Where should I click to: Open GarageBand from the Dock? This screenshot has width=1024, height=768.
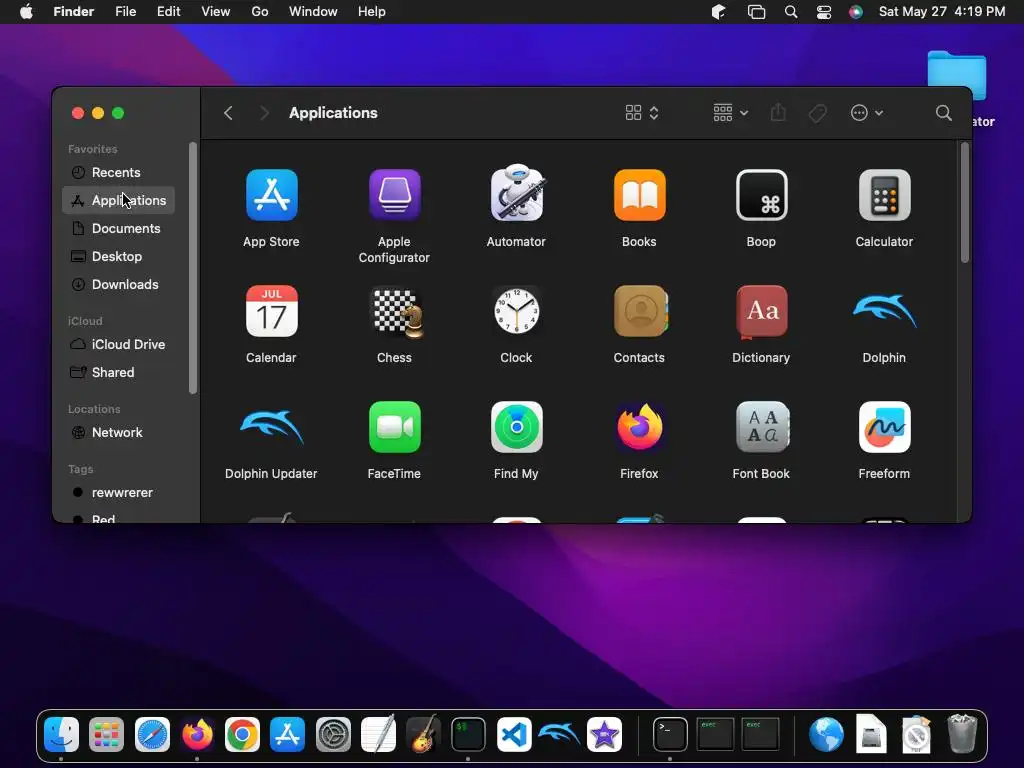423,734
